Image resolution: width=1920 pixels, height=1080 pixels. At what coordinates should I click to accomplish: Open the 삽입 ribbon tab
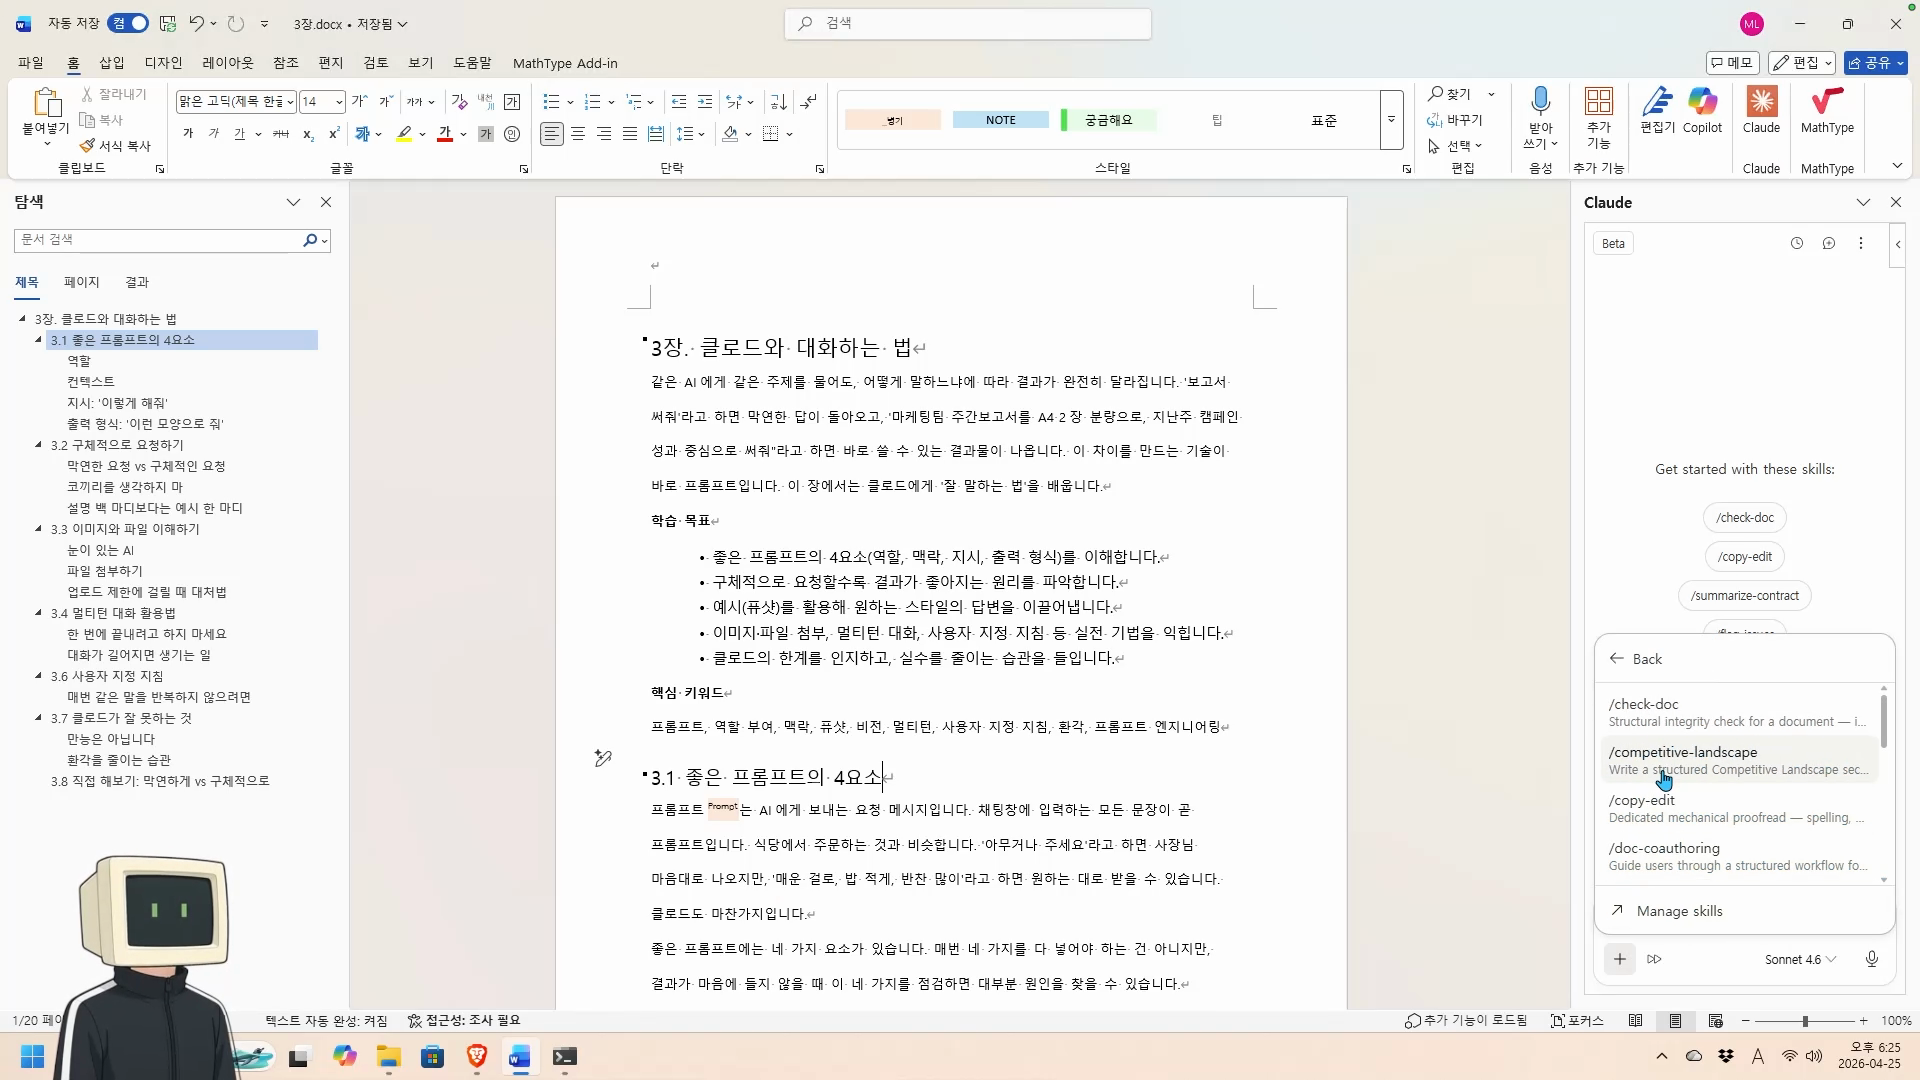(x=112, y=63)
